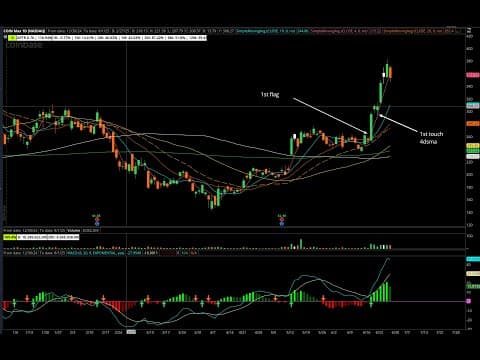Click the chart settings icon at top right of the price axis
480x360 pixels.
[x=470, y=30]
